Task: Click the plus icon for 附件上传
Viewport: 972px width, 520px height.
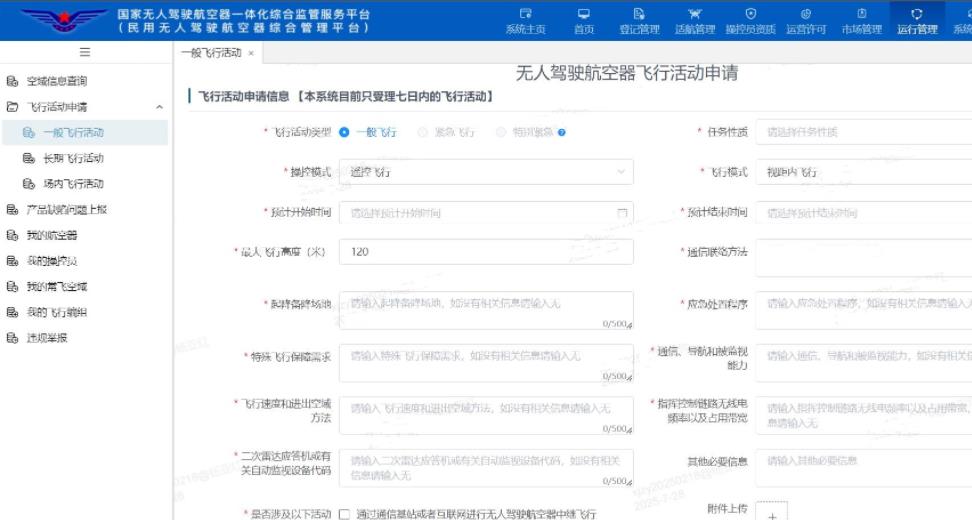Action: (x=770, y=513)
